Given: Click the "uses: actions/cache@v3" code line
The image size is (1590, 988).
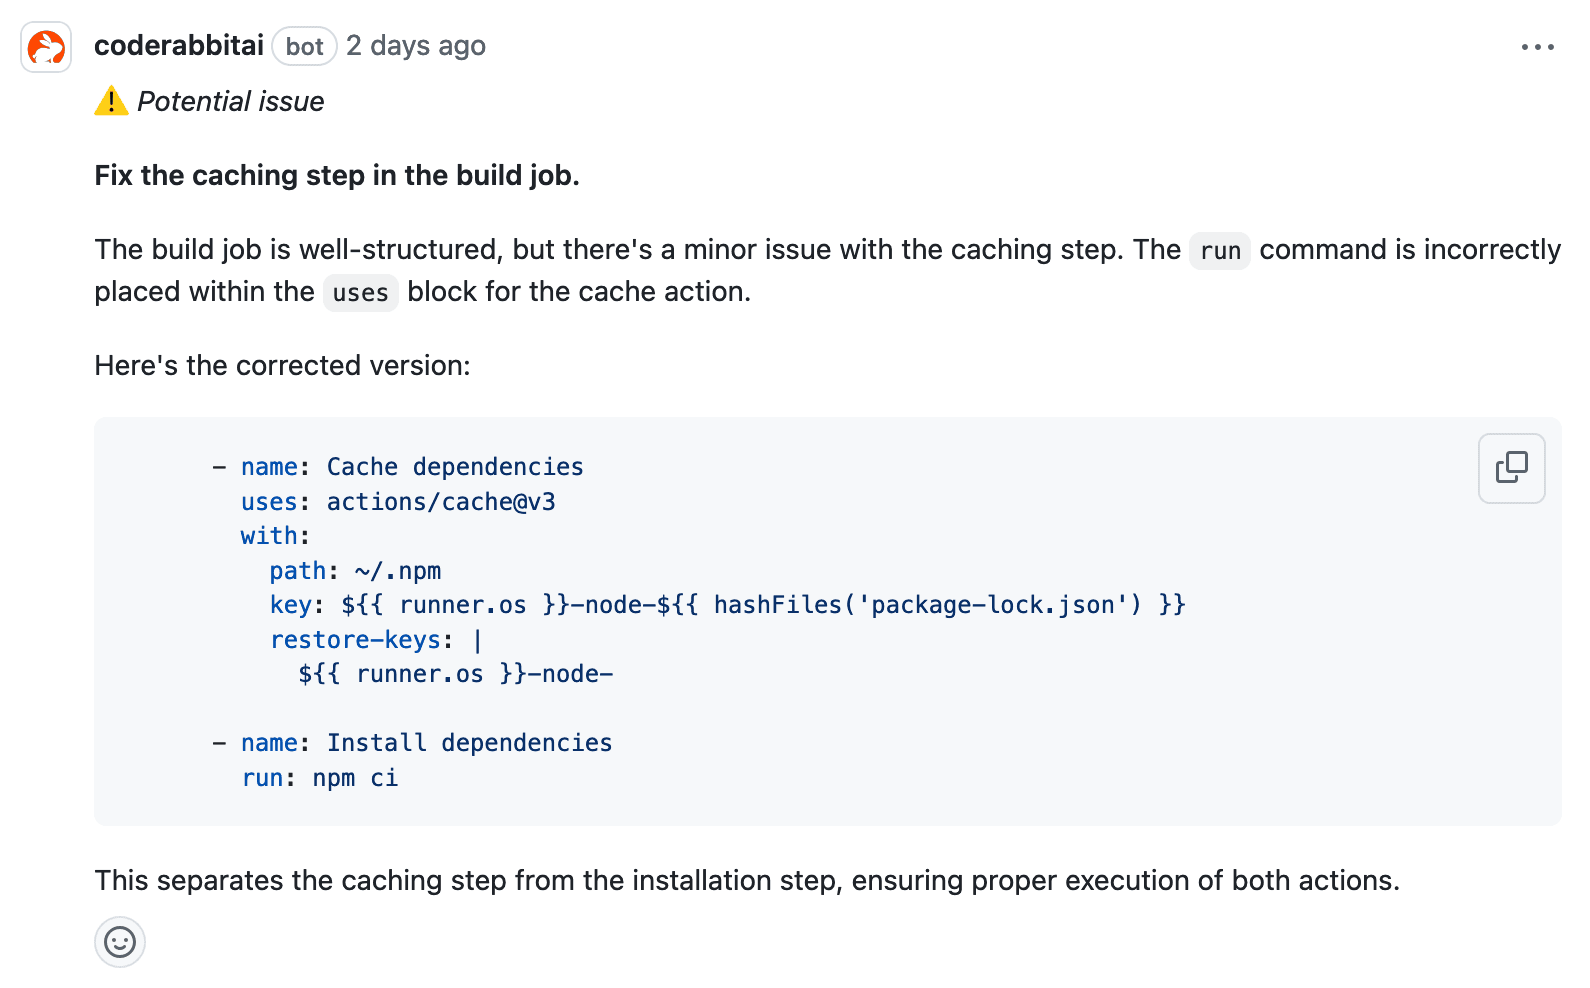Looking at the screenshot, I should [397, 502].
